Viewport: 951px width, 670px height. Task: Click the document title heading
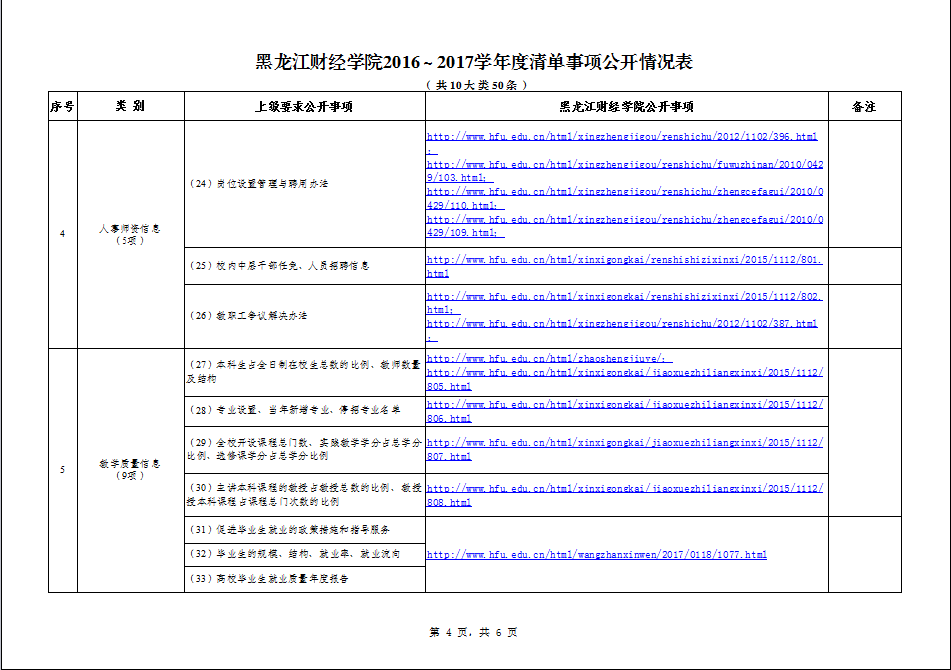click(x=475, y=62)
